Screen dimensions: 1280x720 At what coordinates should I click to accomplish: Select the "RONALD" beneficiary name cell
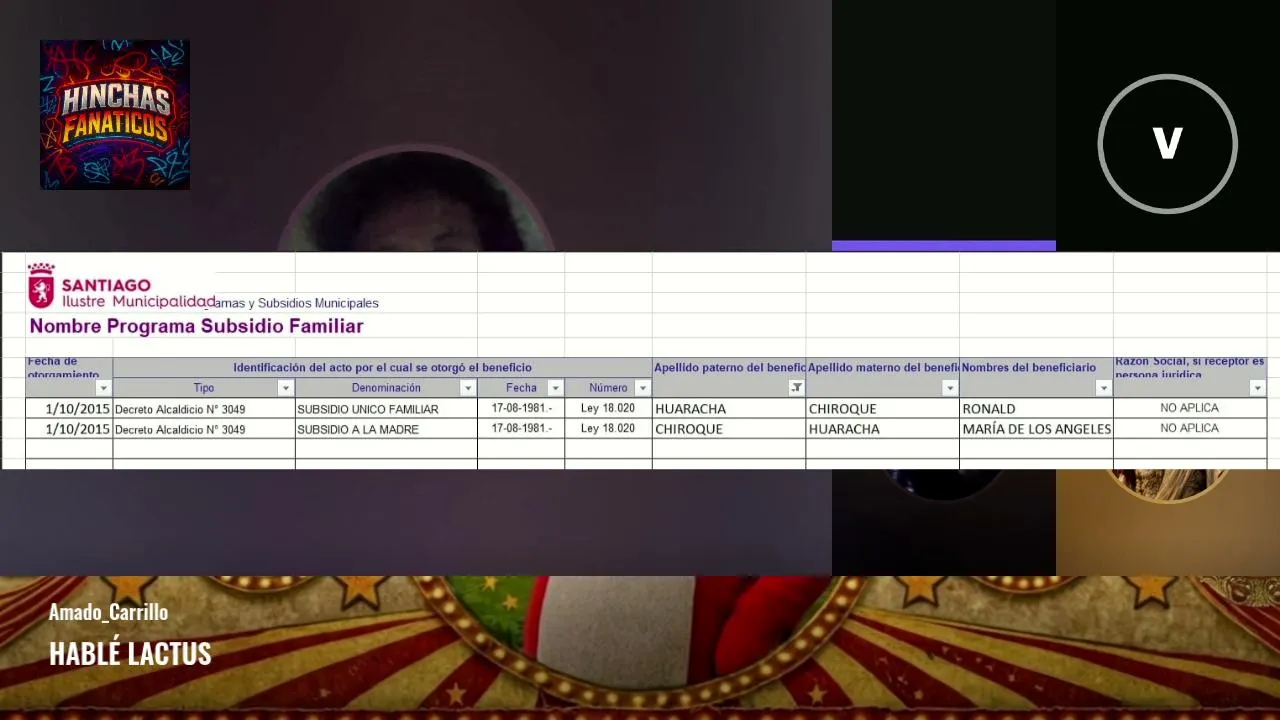click(1036, 408)
